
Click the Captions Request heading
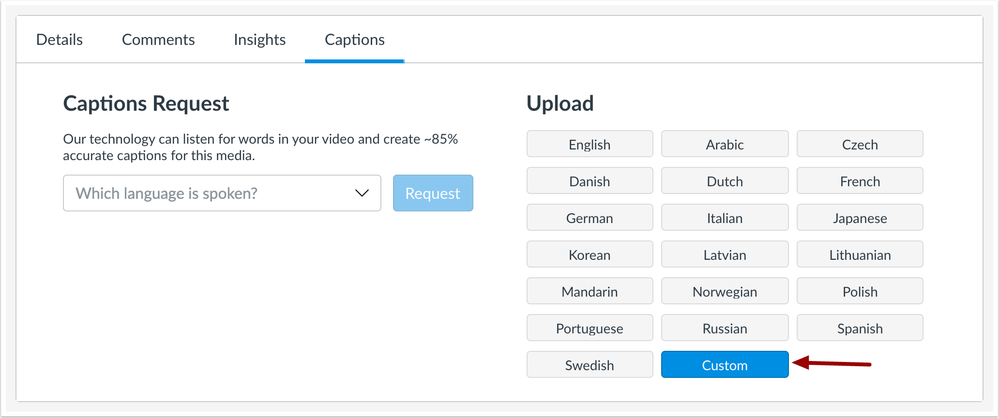click(146, 103)
